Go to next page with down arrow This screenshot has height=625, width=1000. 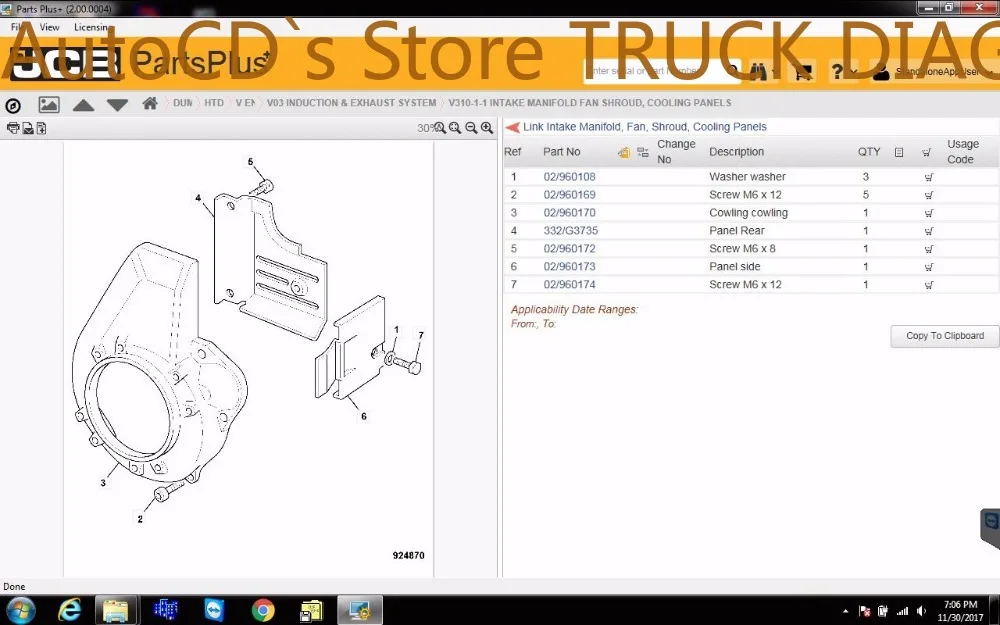coord(117,105)
